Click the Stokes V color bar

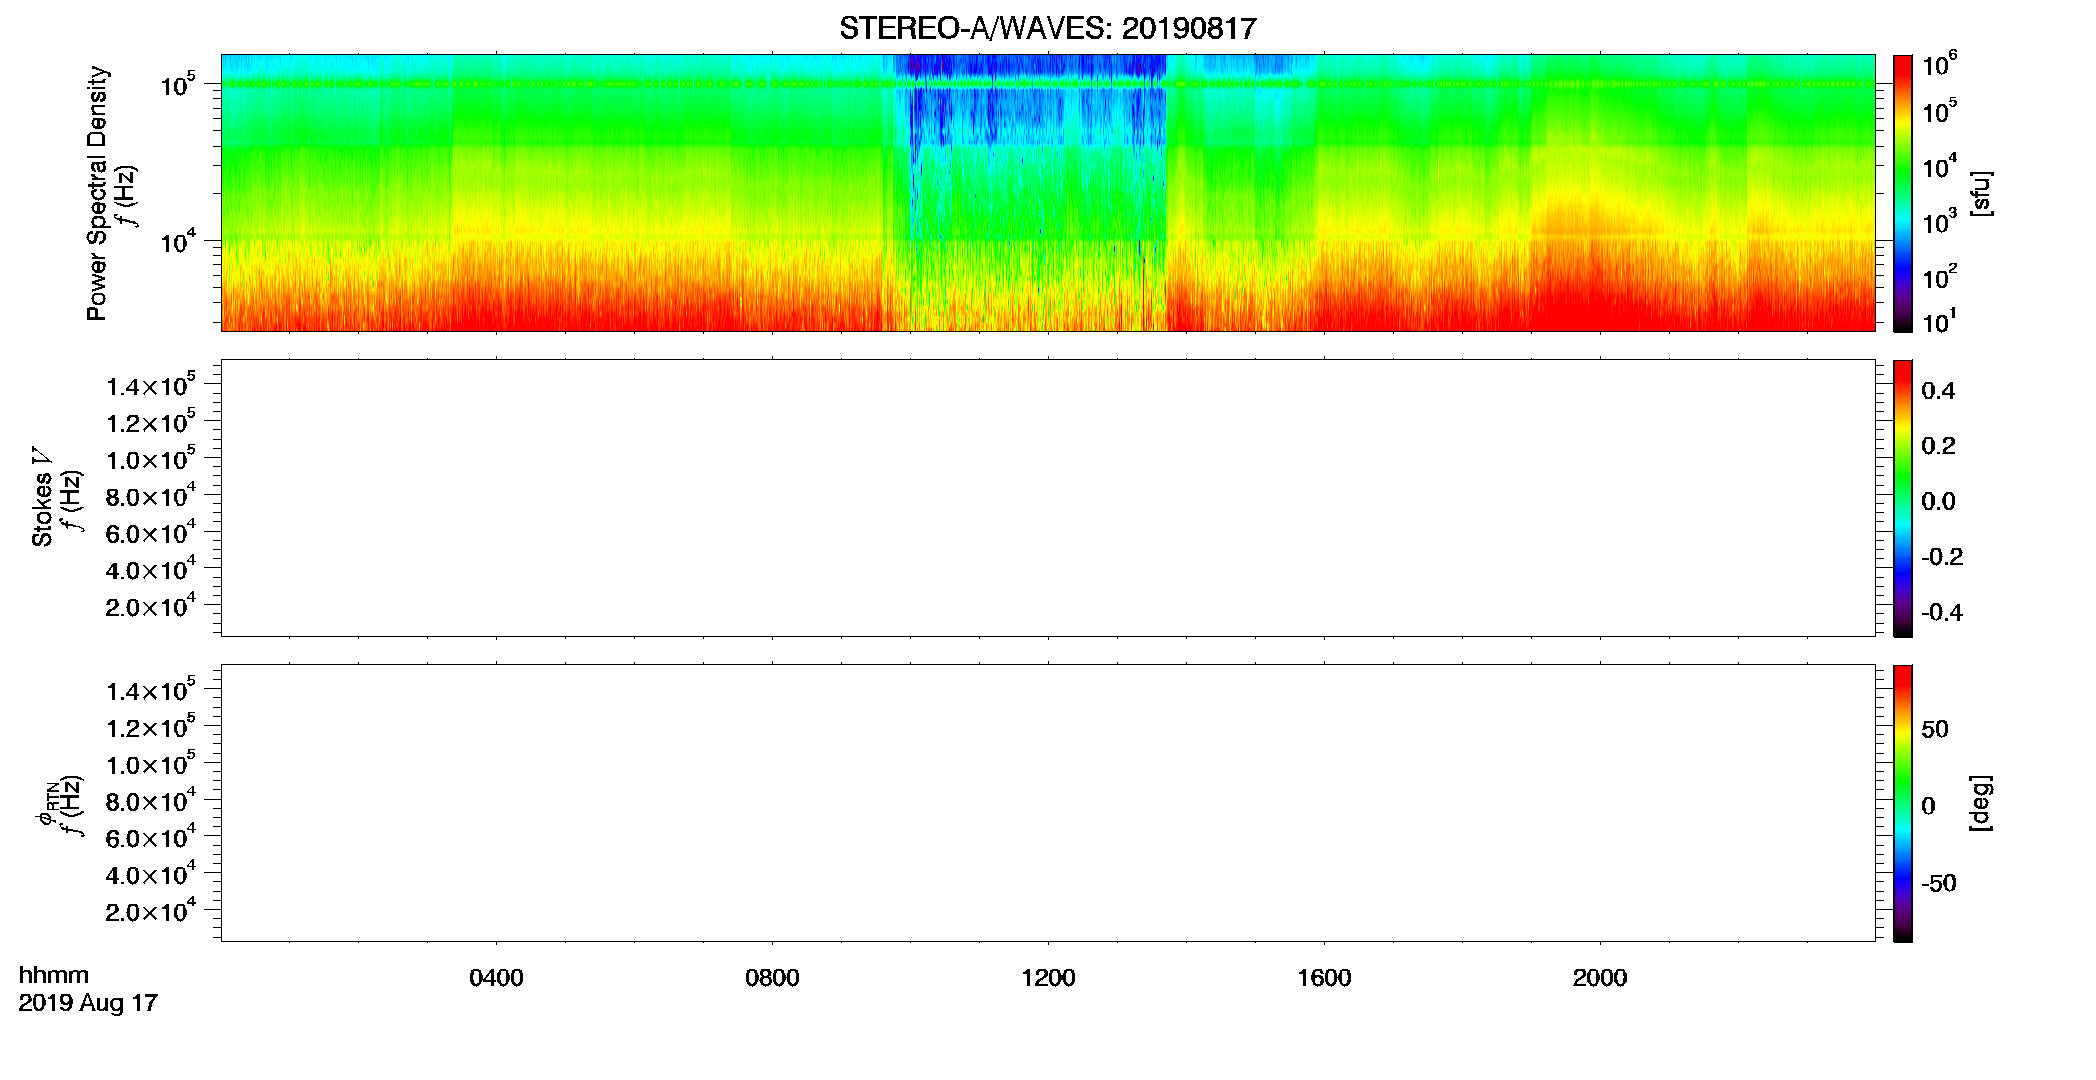coord(1902,498)
